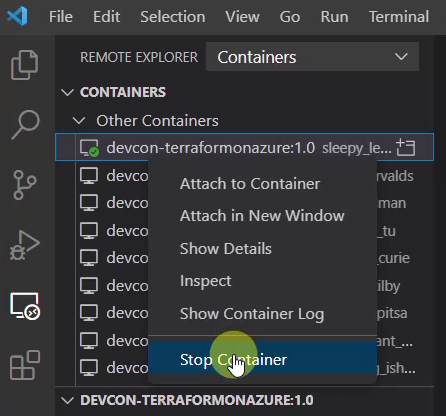The image size is (446, 416).
Task: Choose Attach to Container from context menu
Action: coord(262,184)
